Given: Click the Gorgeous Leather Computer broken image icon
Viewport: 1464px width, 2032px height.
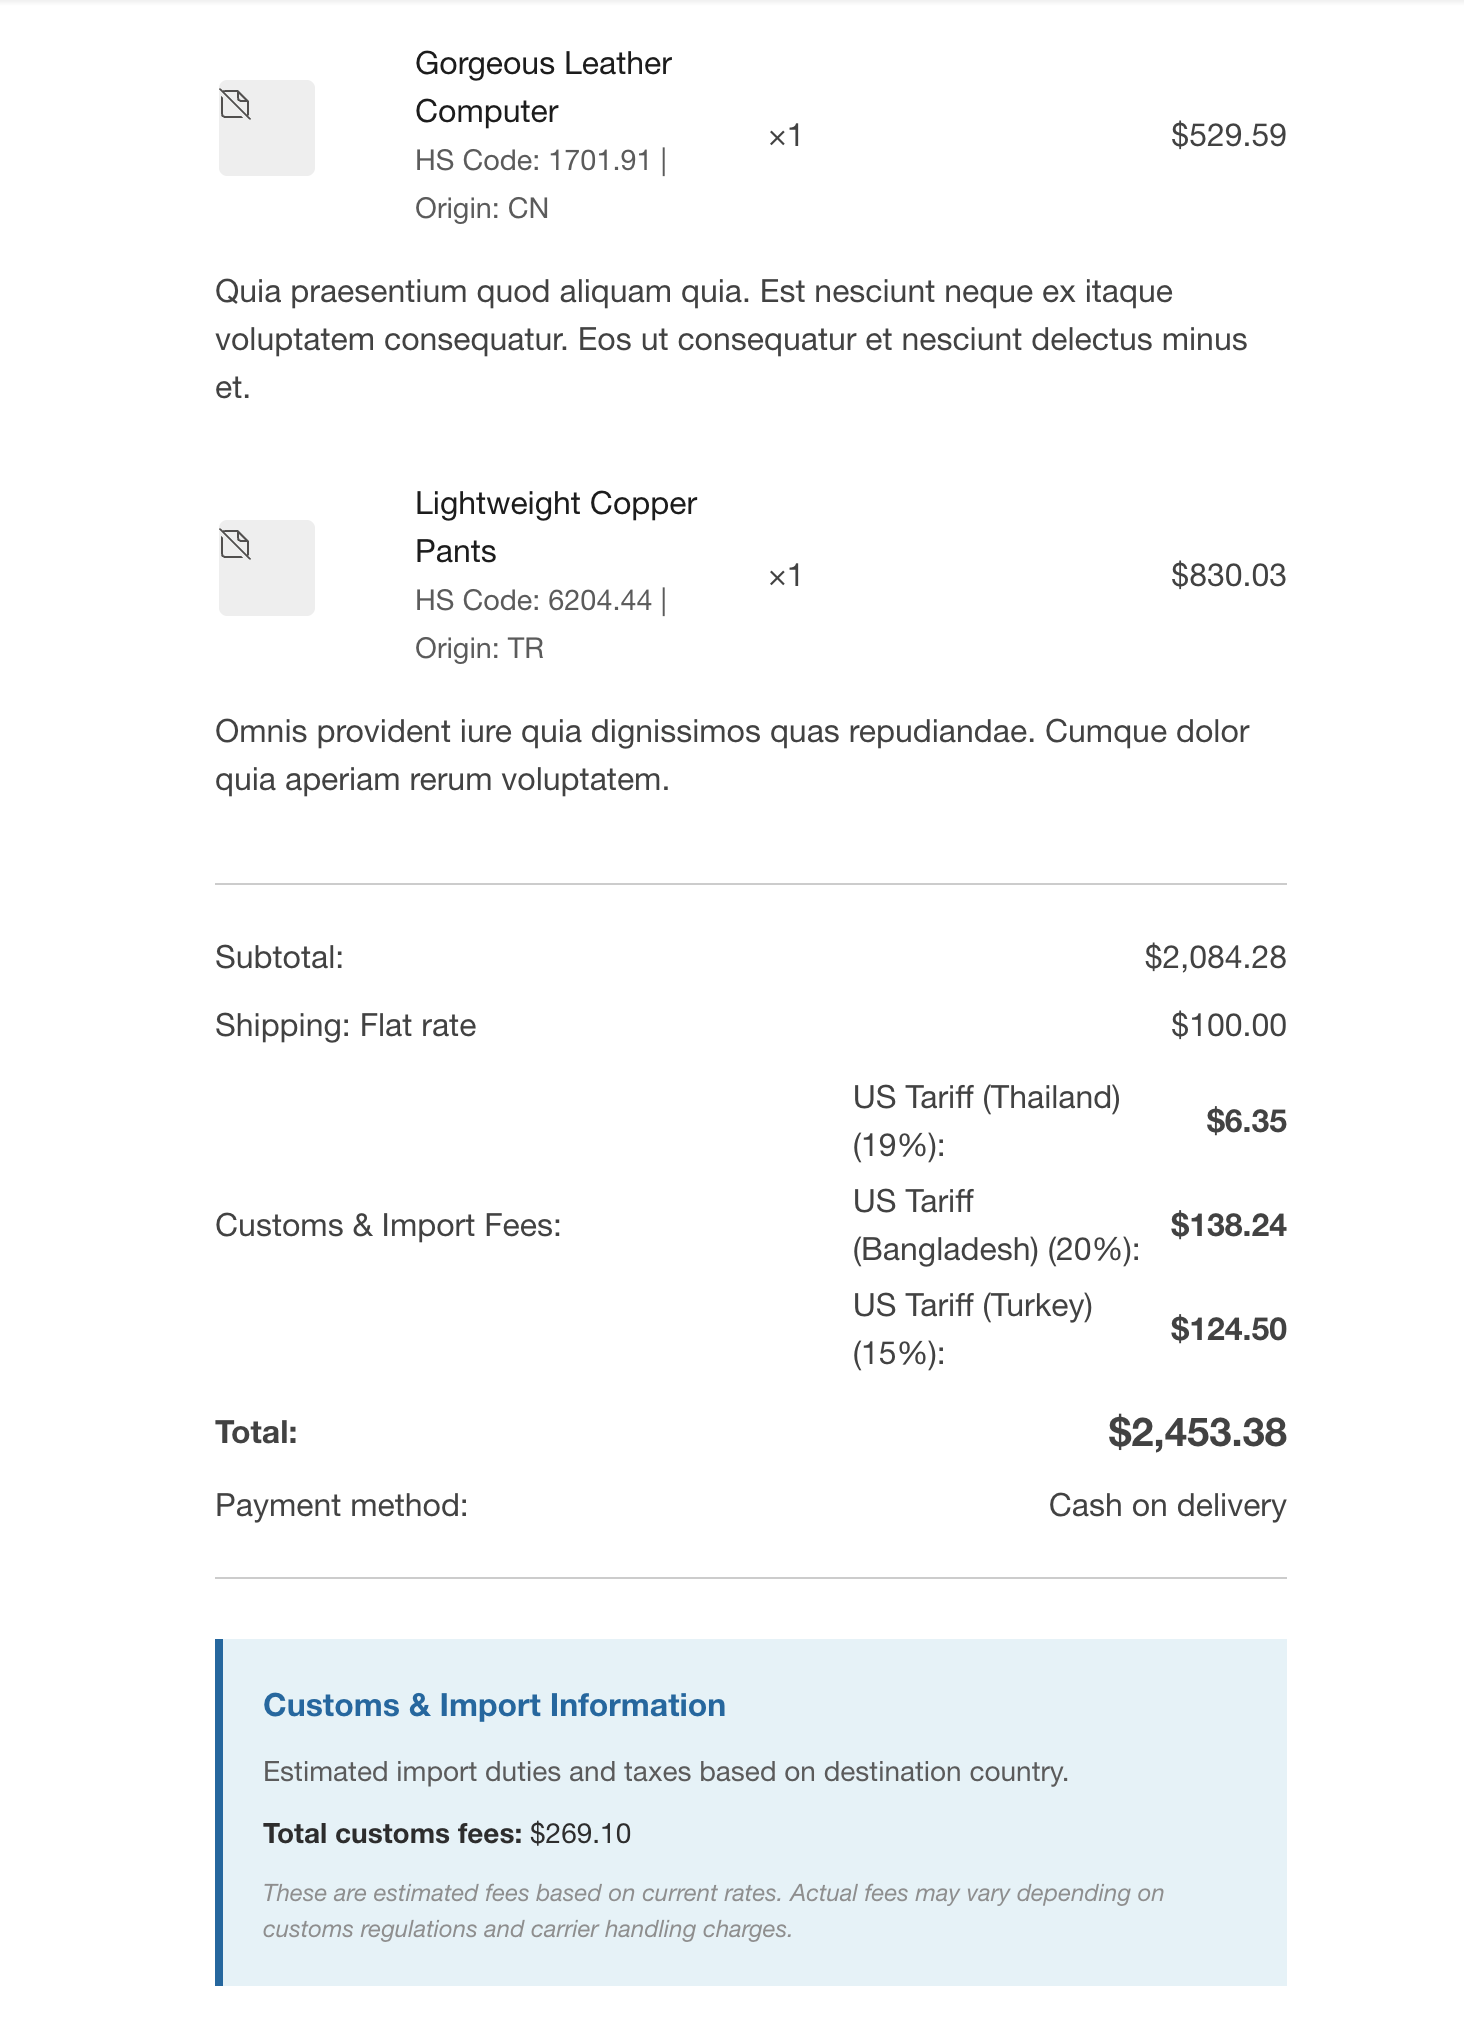Looking at the screenshot, I should coord(235,104).
